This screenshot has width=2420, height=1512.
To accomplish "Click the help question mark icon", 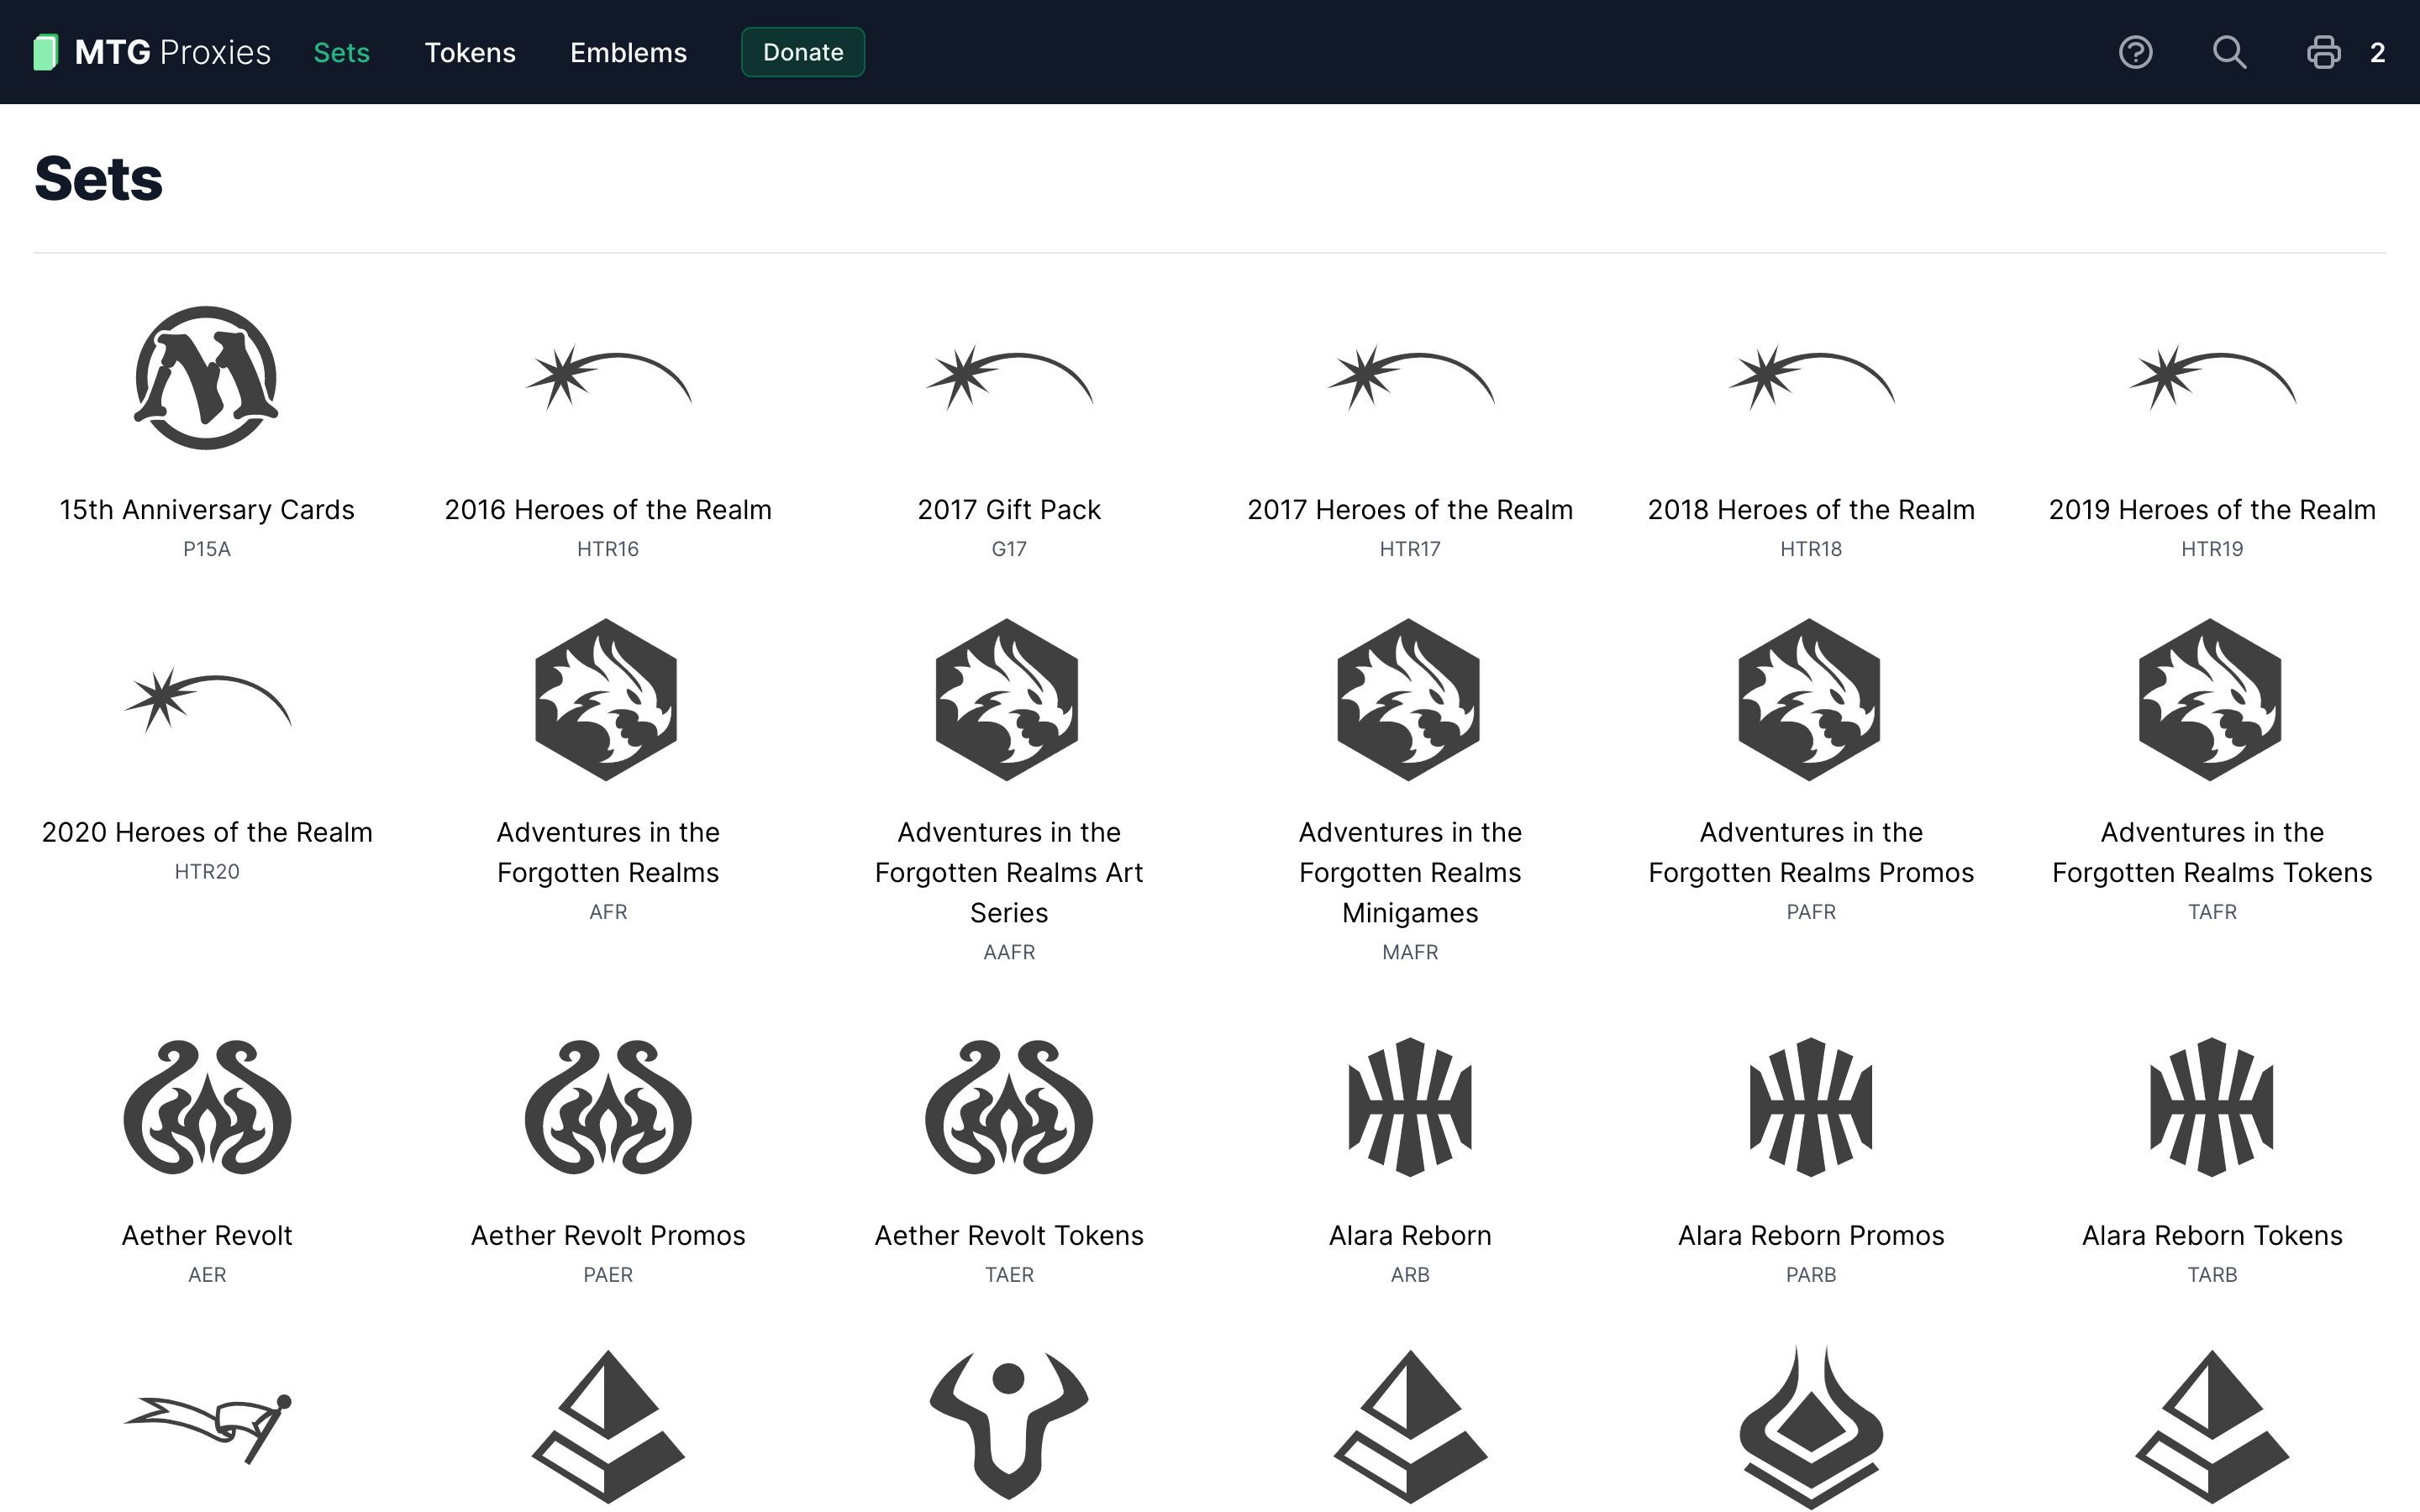I will click(x=2135, y=52).
